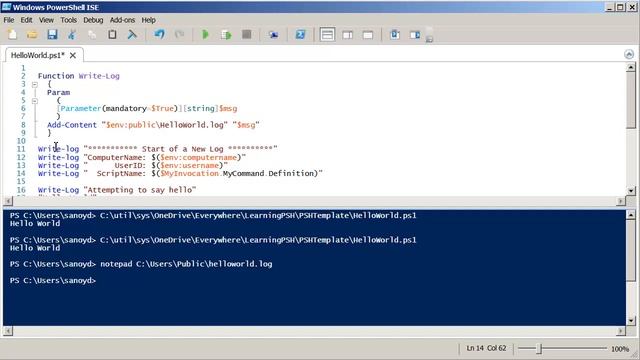Click the Show Command Add-on icon
Image resolution: width=640 pixels, height=360 pixels.
[415, 35]
